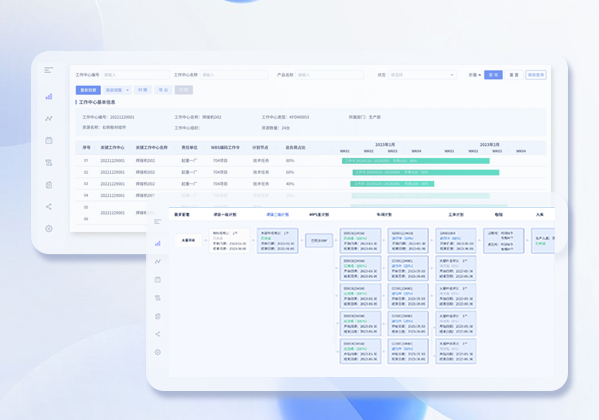Image resolution: width=599 pixels, height=420 pixels.
Task: Open the 状态 status dropdown
Action: point(422,75)
